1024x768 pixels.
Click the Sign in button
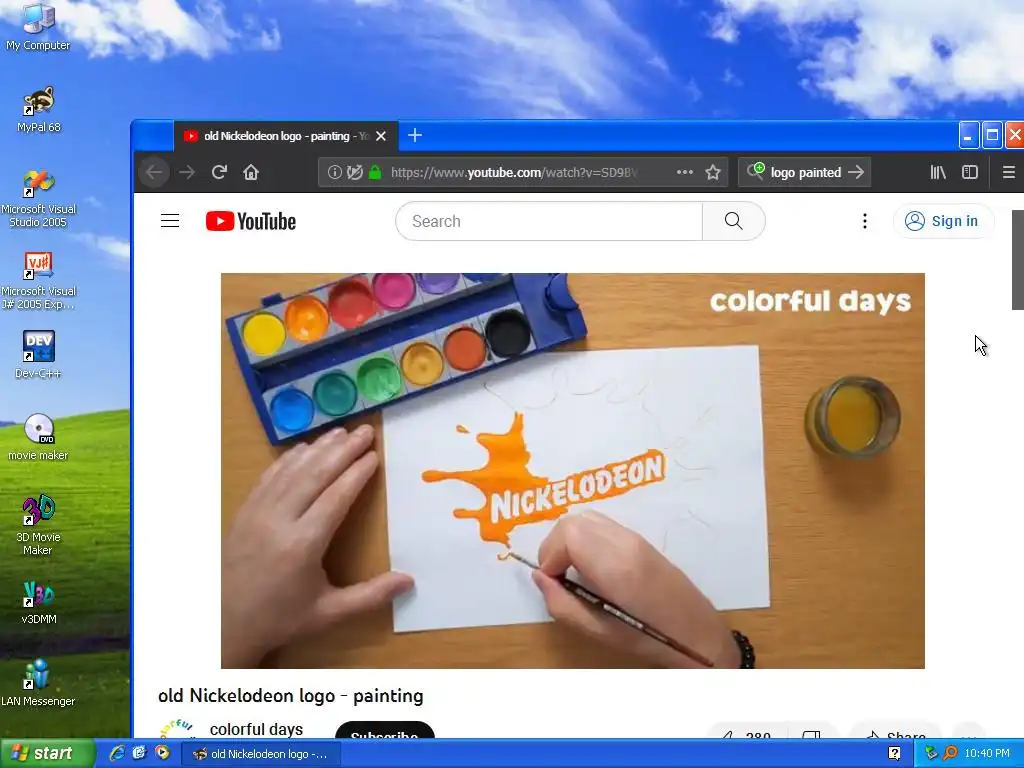pos(943,221)
